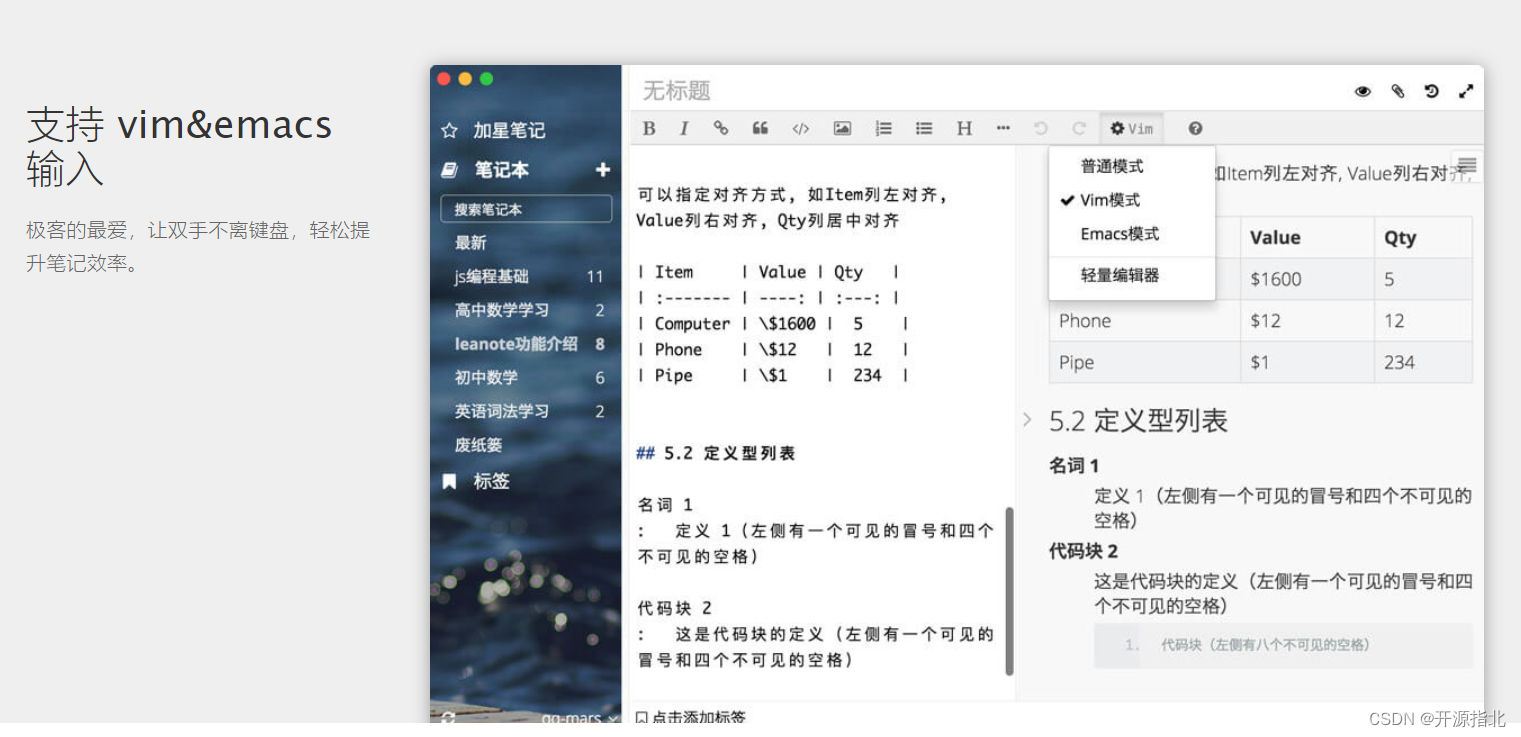
Task: Apply italic formatting
Action: pos(684,128)
